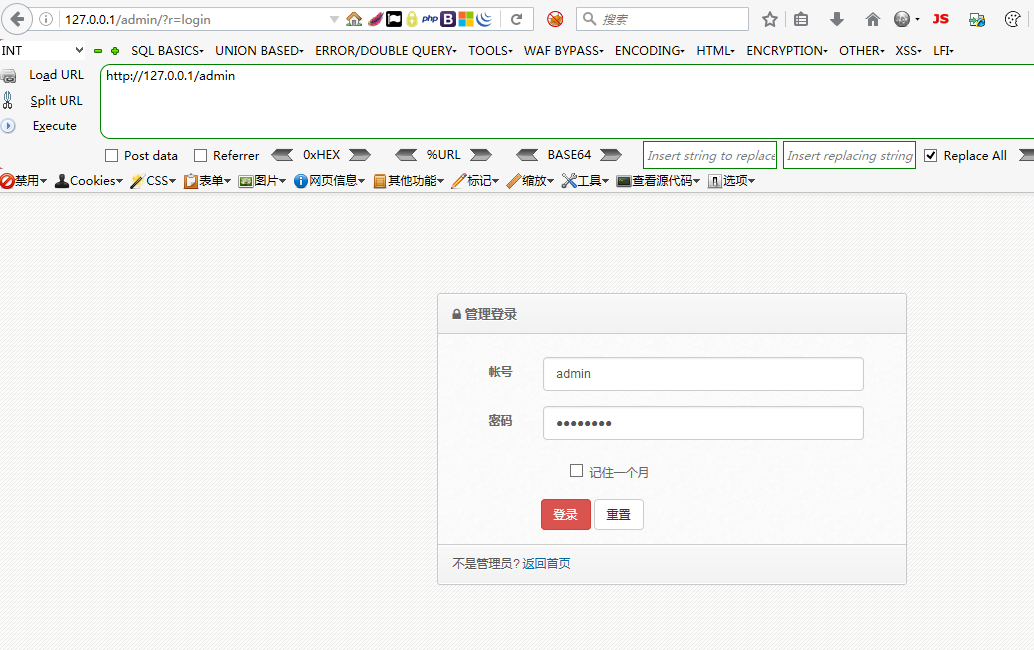Click the red blocked-circle icon beside reload
The image size is (1034, 650).
point(555,19)
